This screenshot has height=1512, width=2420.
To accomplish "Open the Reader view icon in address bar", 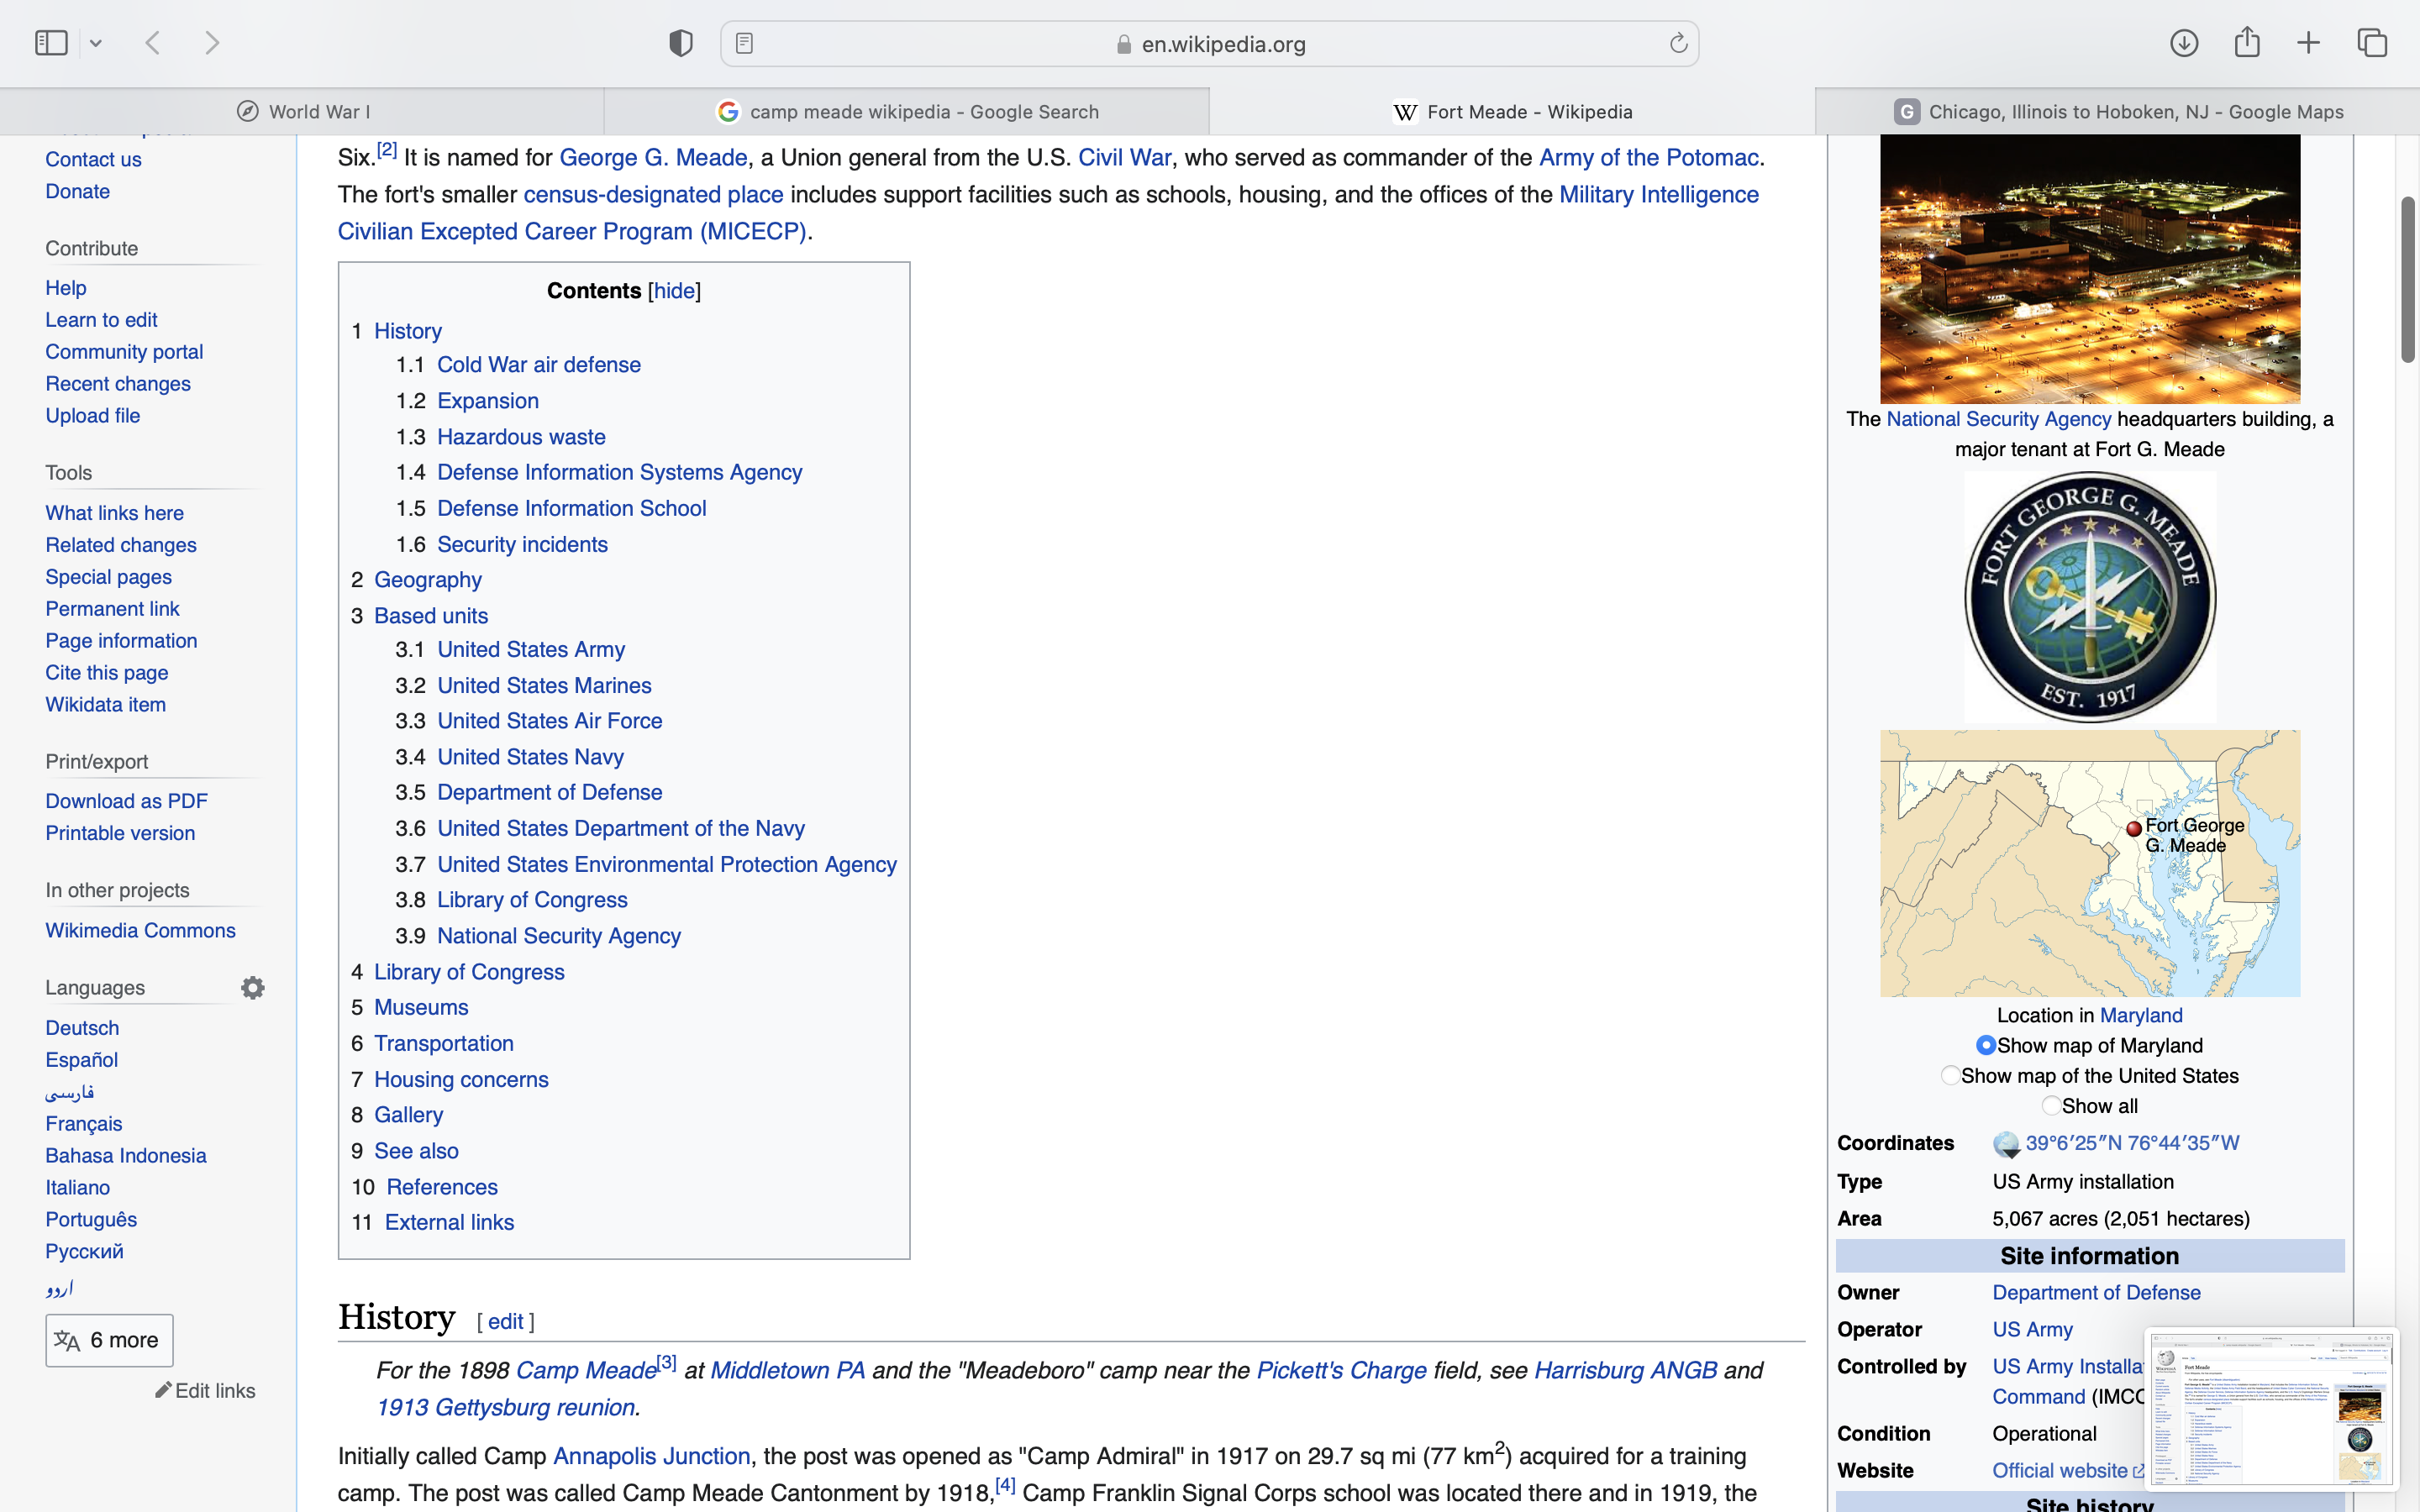I will (x=745, y=44).
